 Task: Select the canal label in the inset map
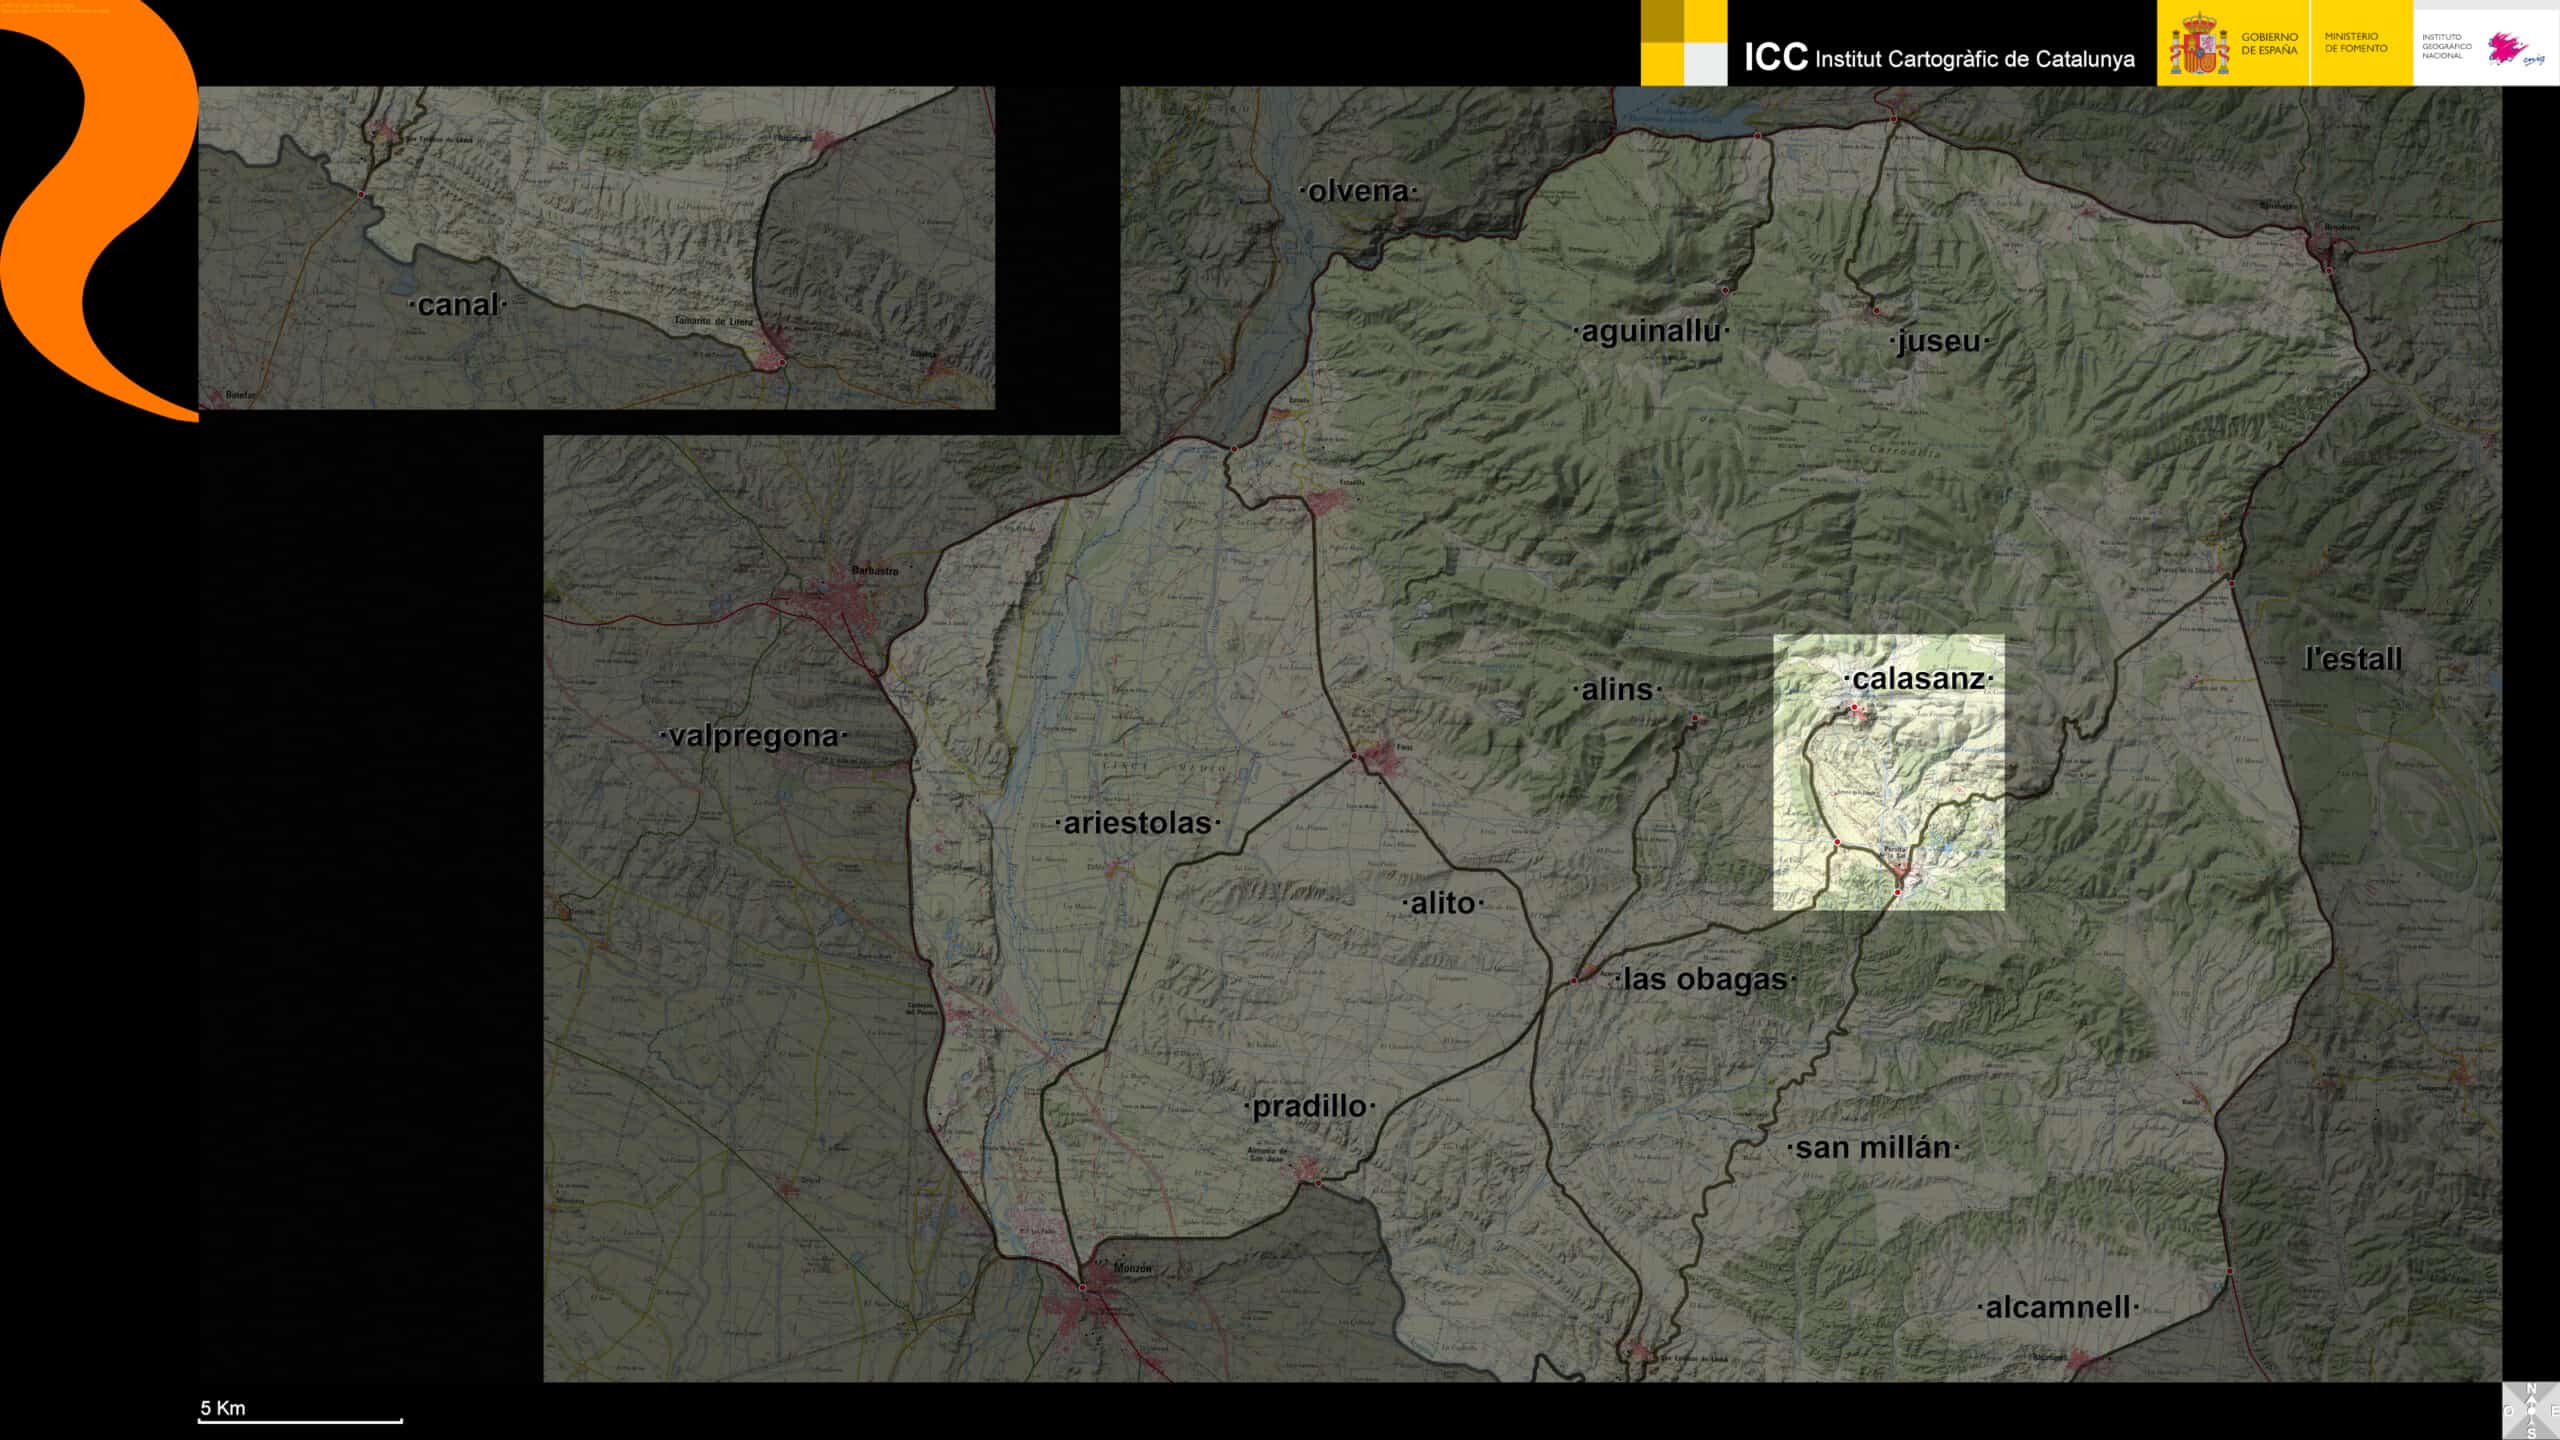click(457, 305)
